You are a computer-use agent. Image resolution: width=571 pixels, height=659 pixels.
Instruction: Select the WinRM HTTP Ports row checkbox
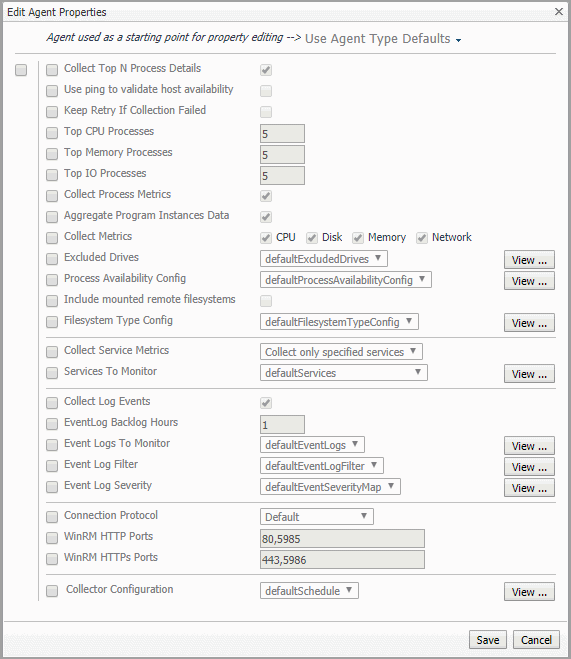(52, 538)
